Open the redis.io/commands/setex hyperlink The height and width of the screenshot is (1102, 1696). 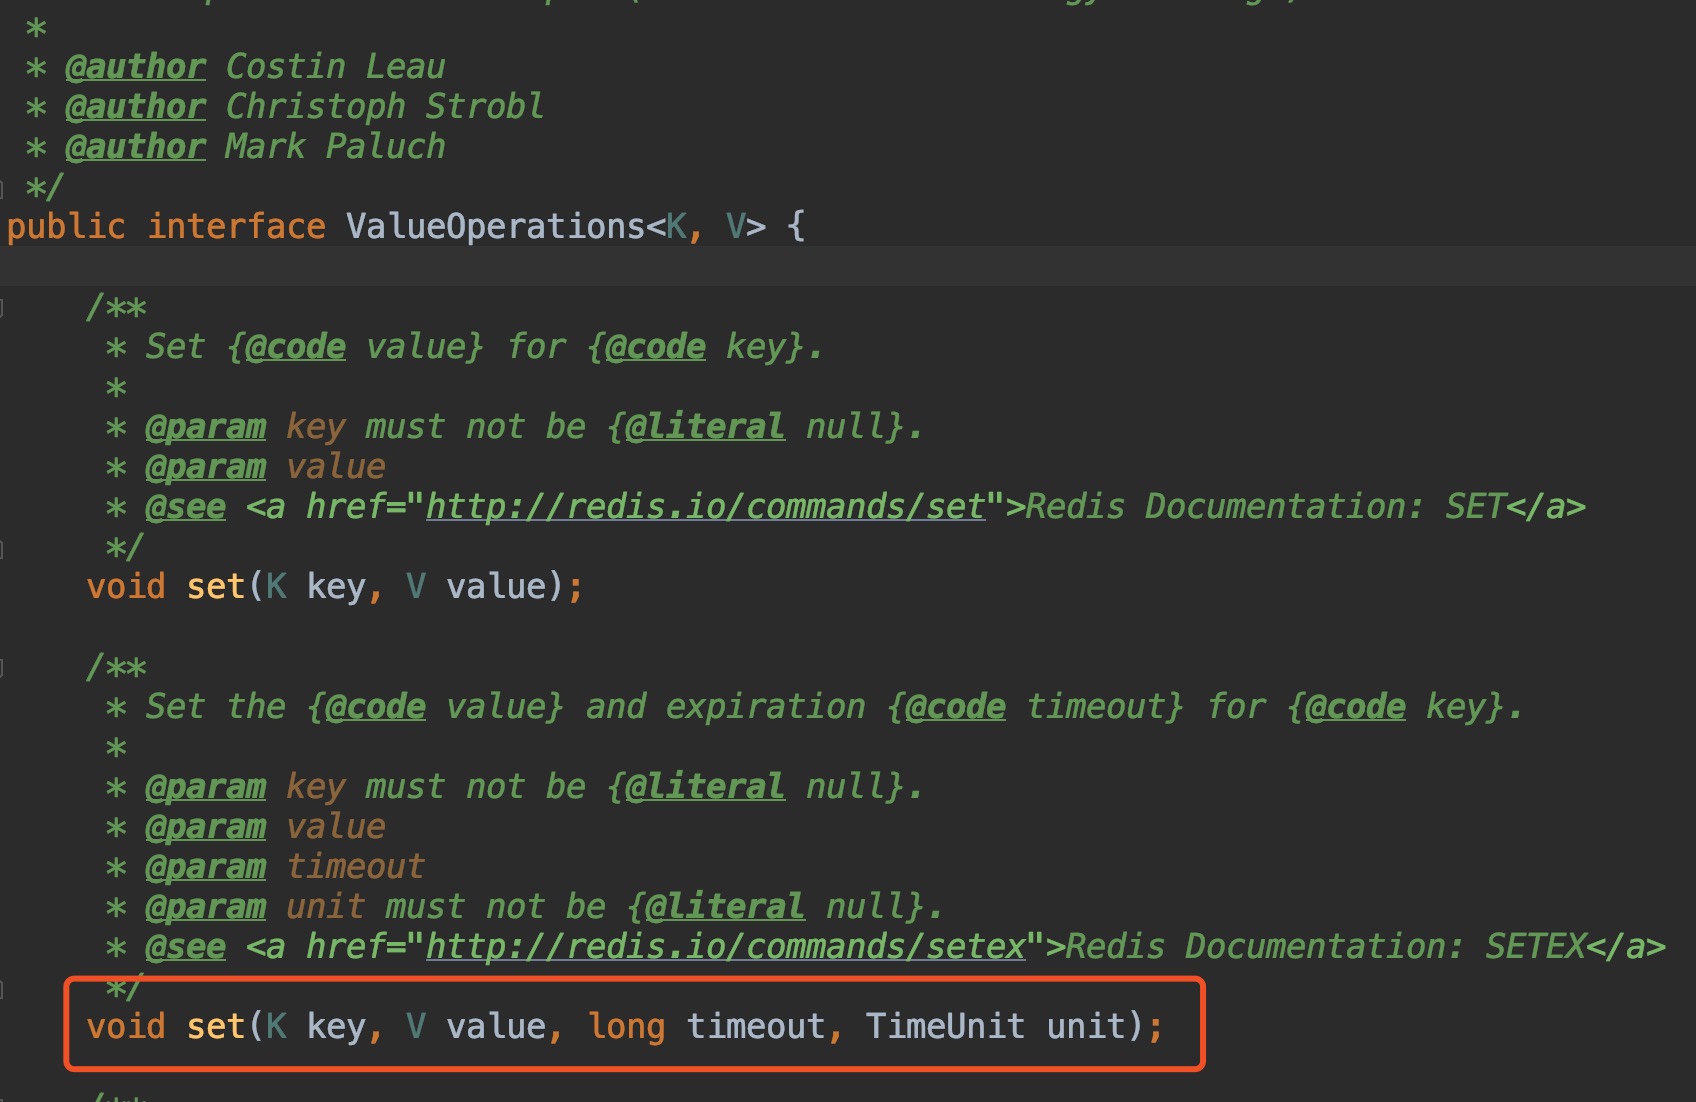[725, 947]
